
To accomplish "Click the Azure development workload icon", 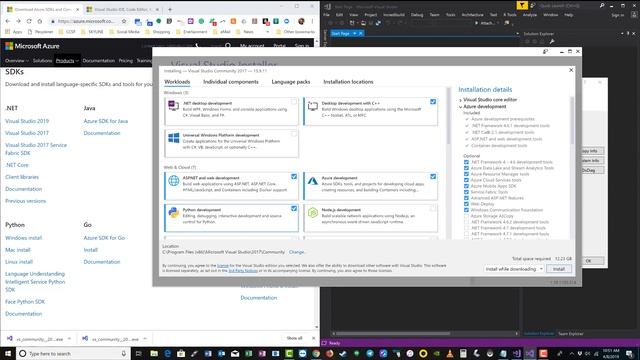I will 313,180.
